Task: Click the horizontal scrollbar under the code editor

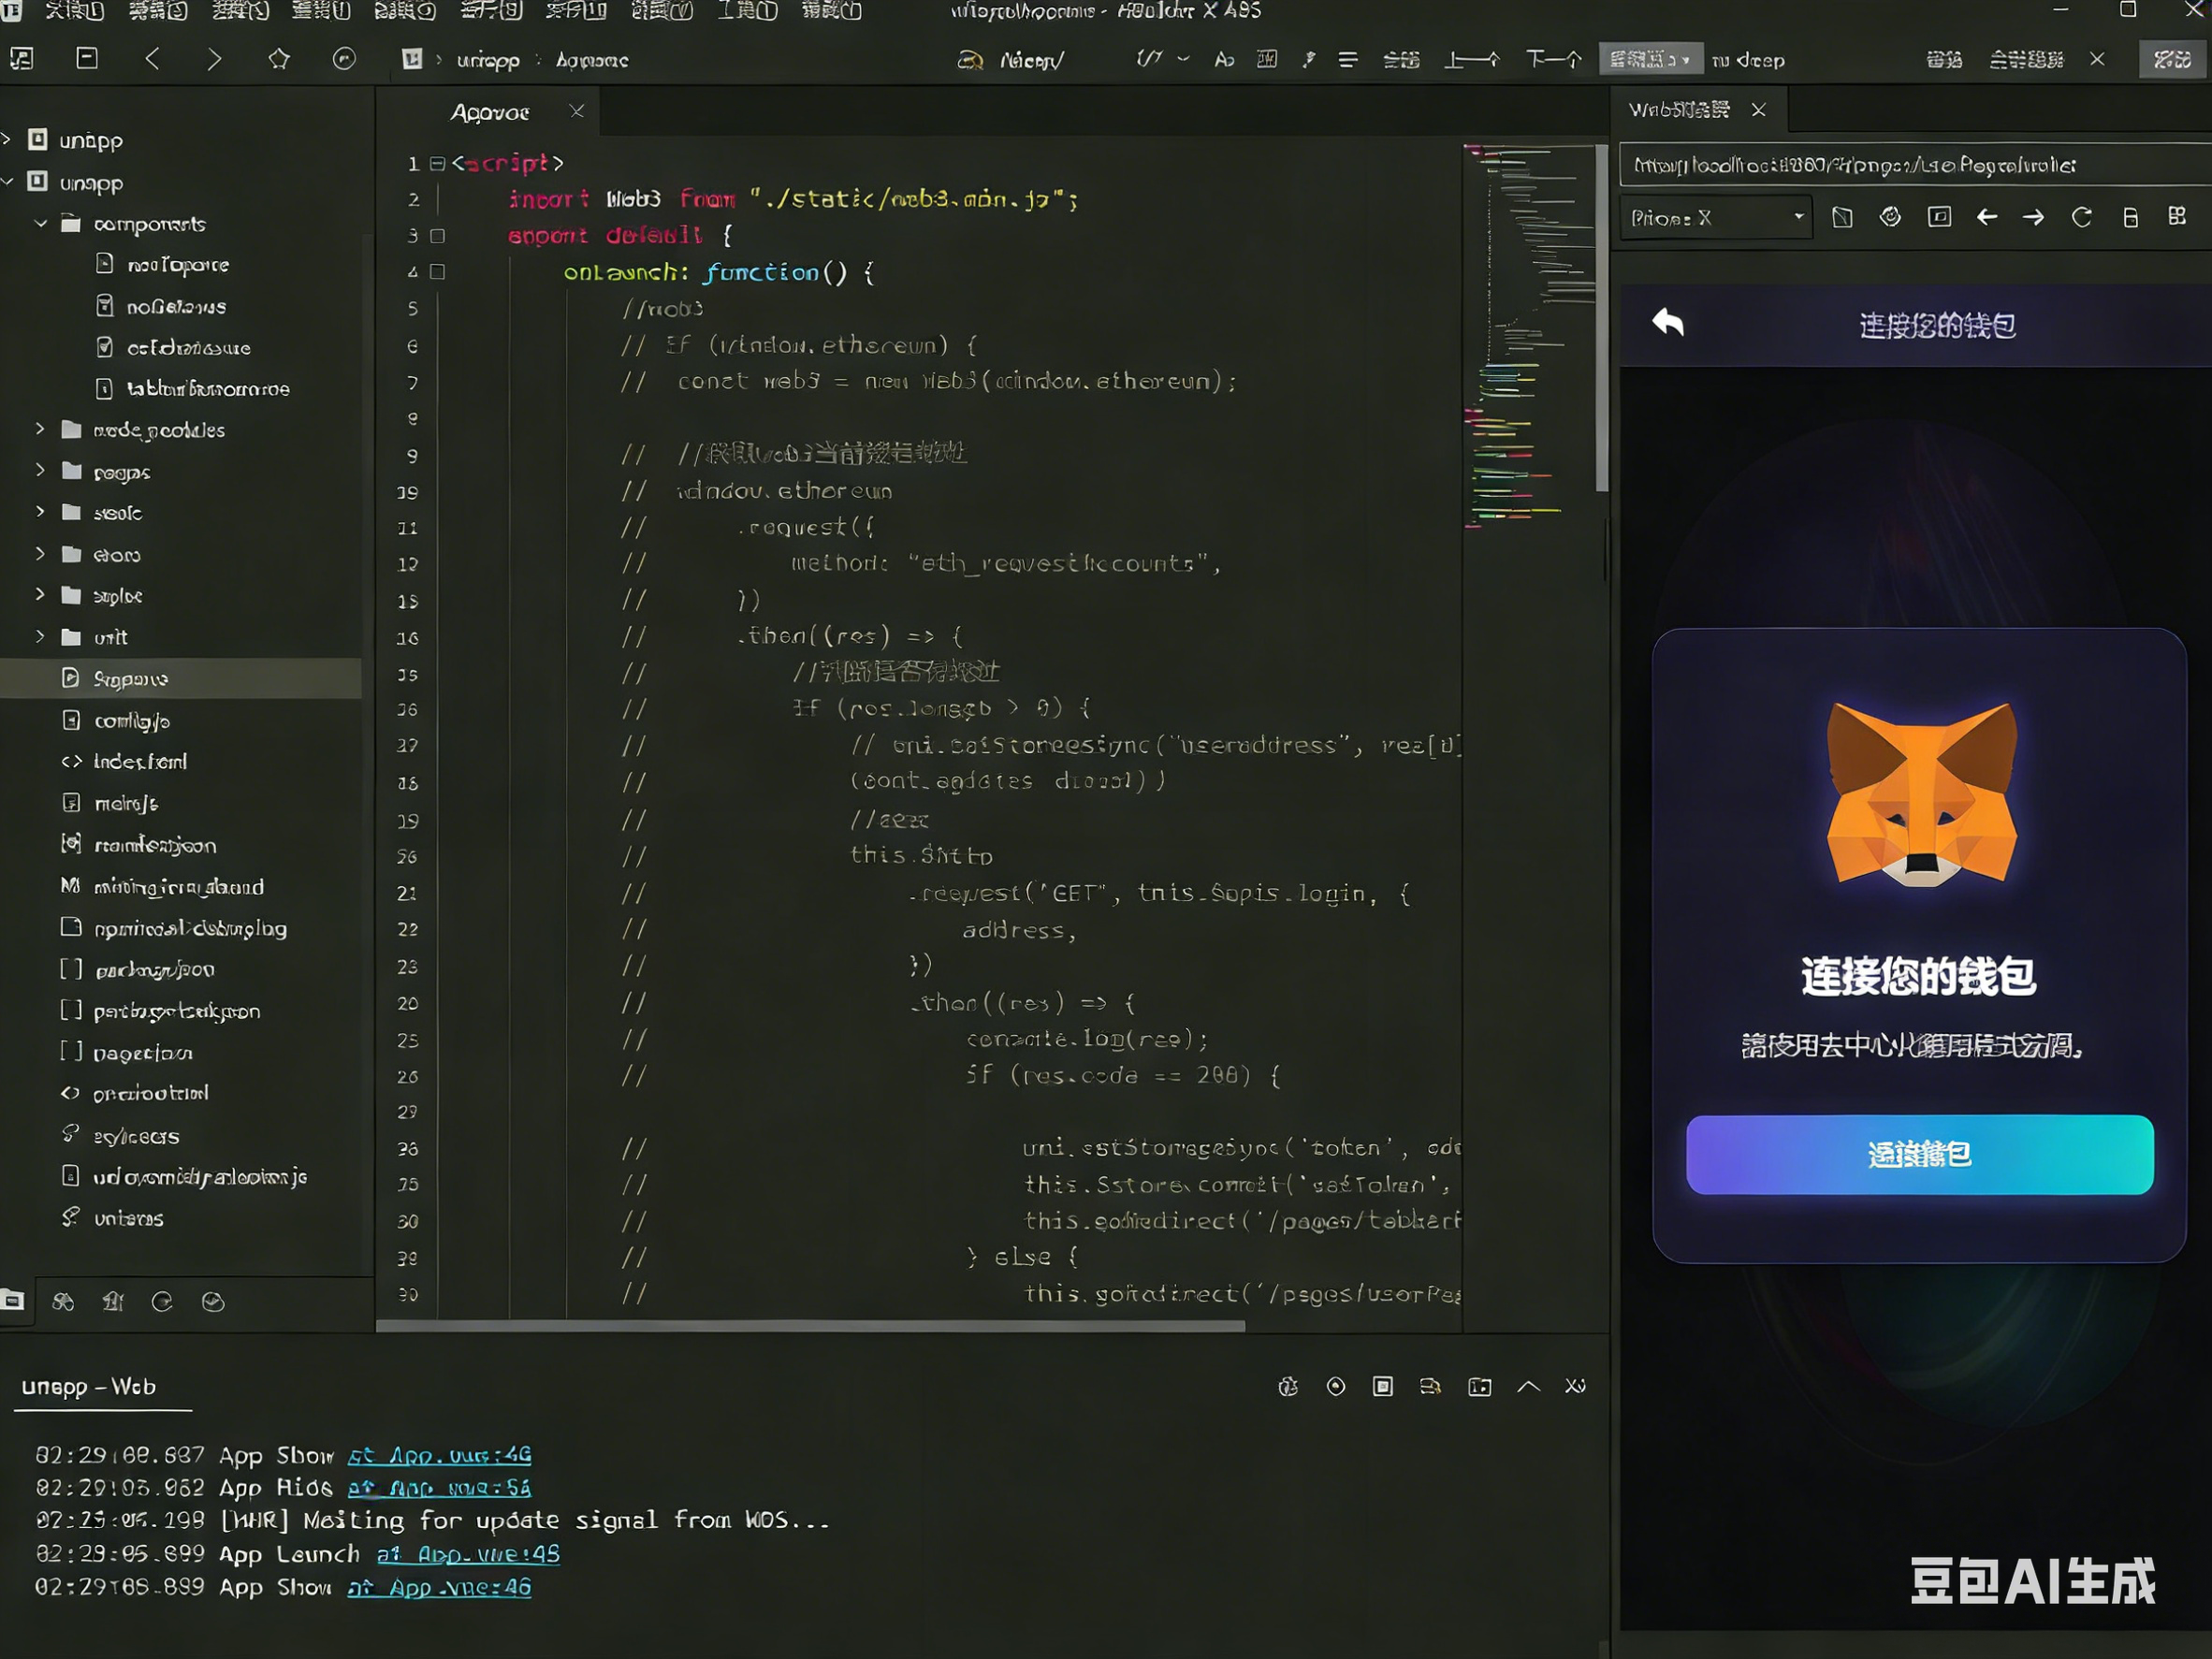Action: (x=810, y=1326)
